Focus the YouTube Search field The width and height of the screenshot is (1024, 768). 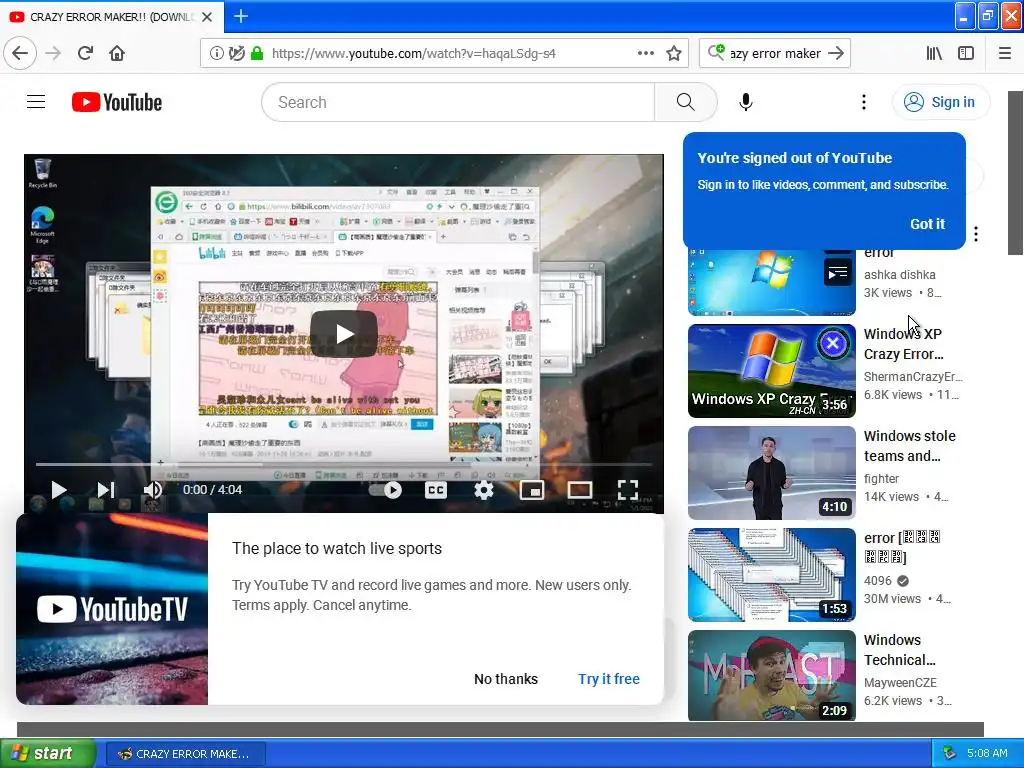(458, 102)
